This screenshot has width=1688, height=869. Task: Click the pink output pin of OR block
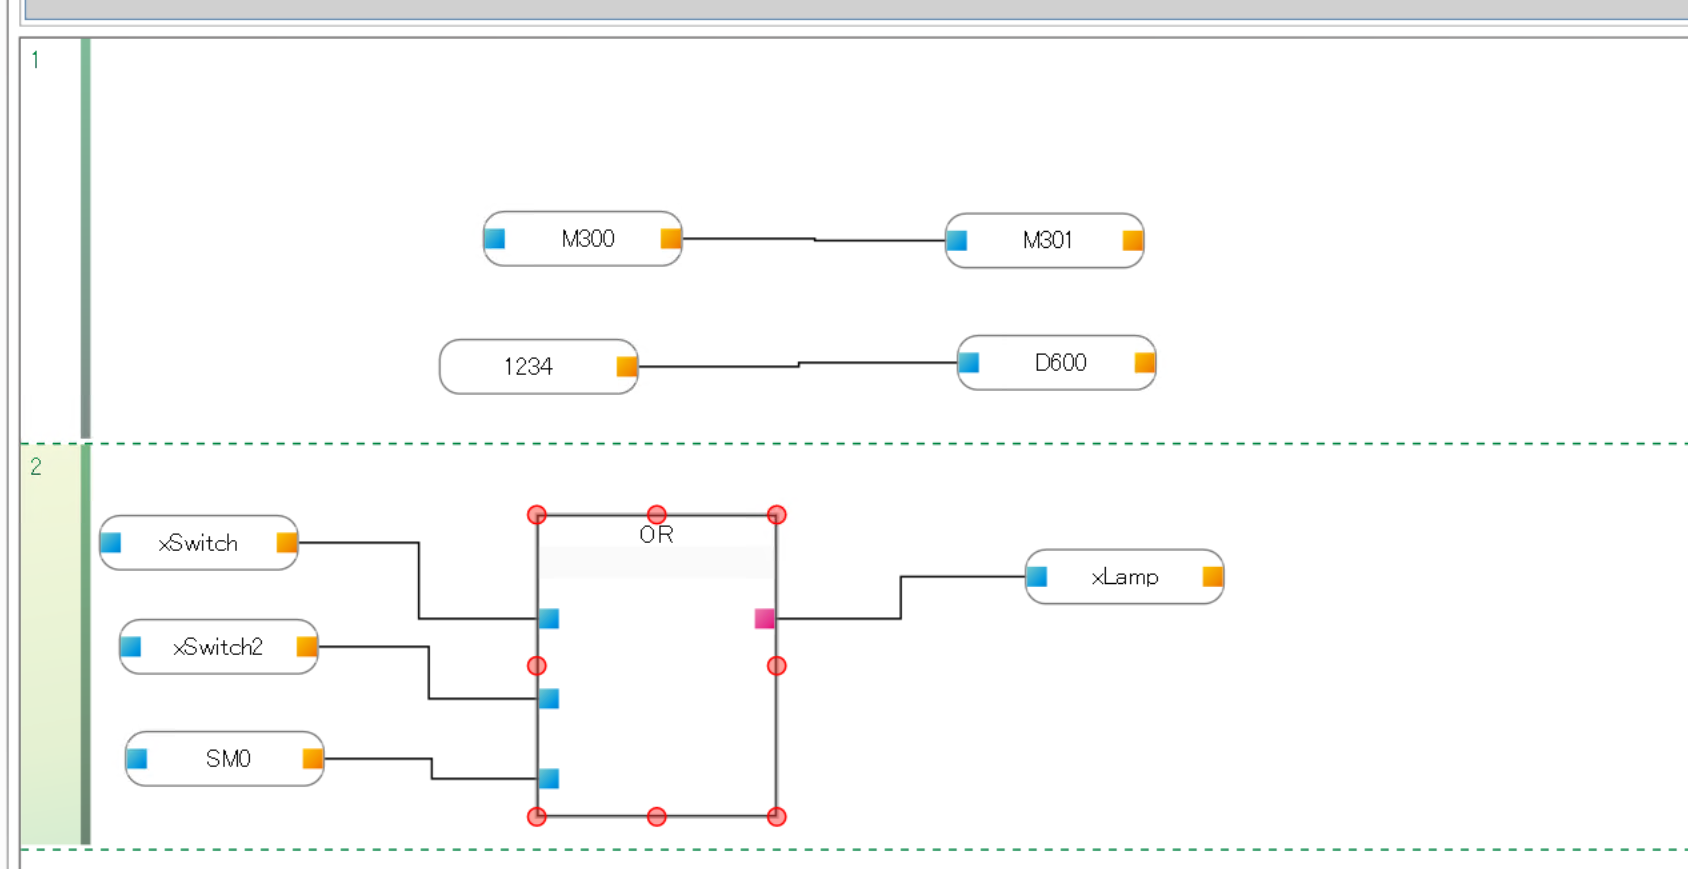[x=764, y=619]
